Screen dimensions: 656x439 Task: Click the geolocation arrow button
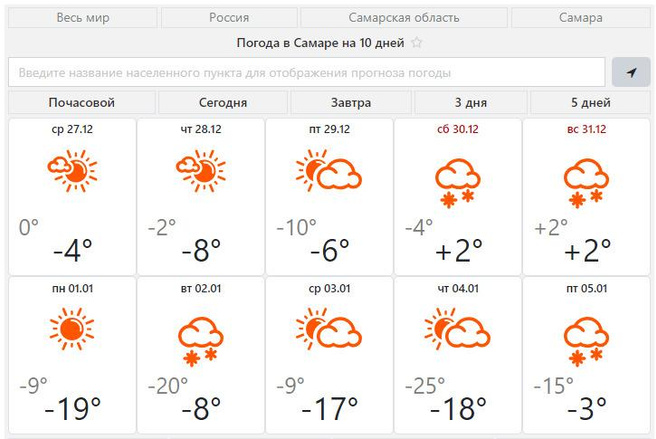click(x=631, y=72)
